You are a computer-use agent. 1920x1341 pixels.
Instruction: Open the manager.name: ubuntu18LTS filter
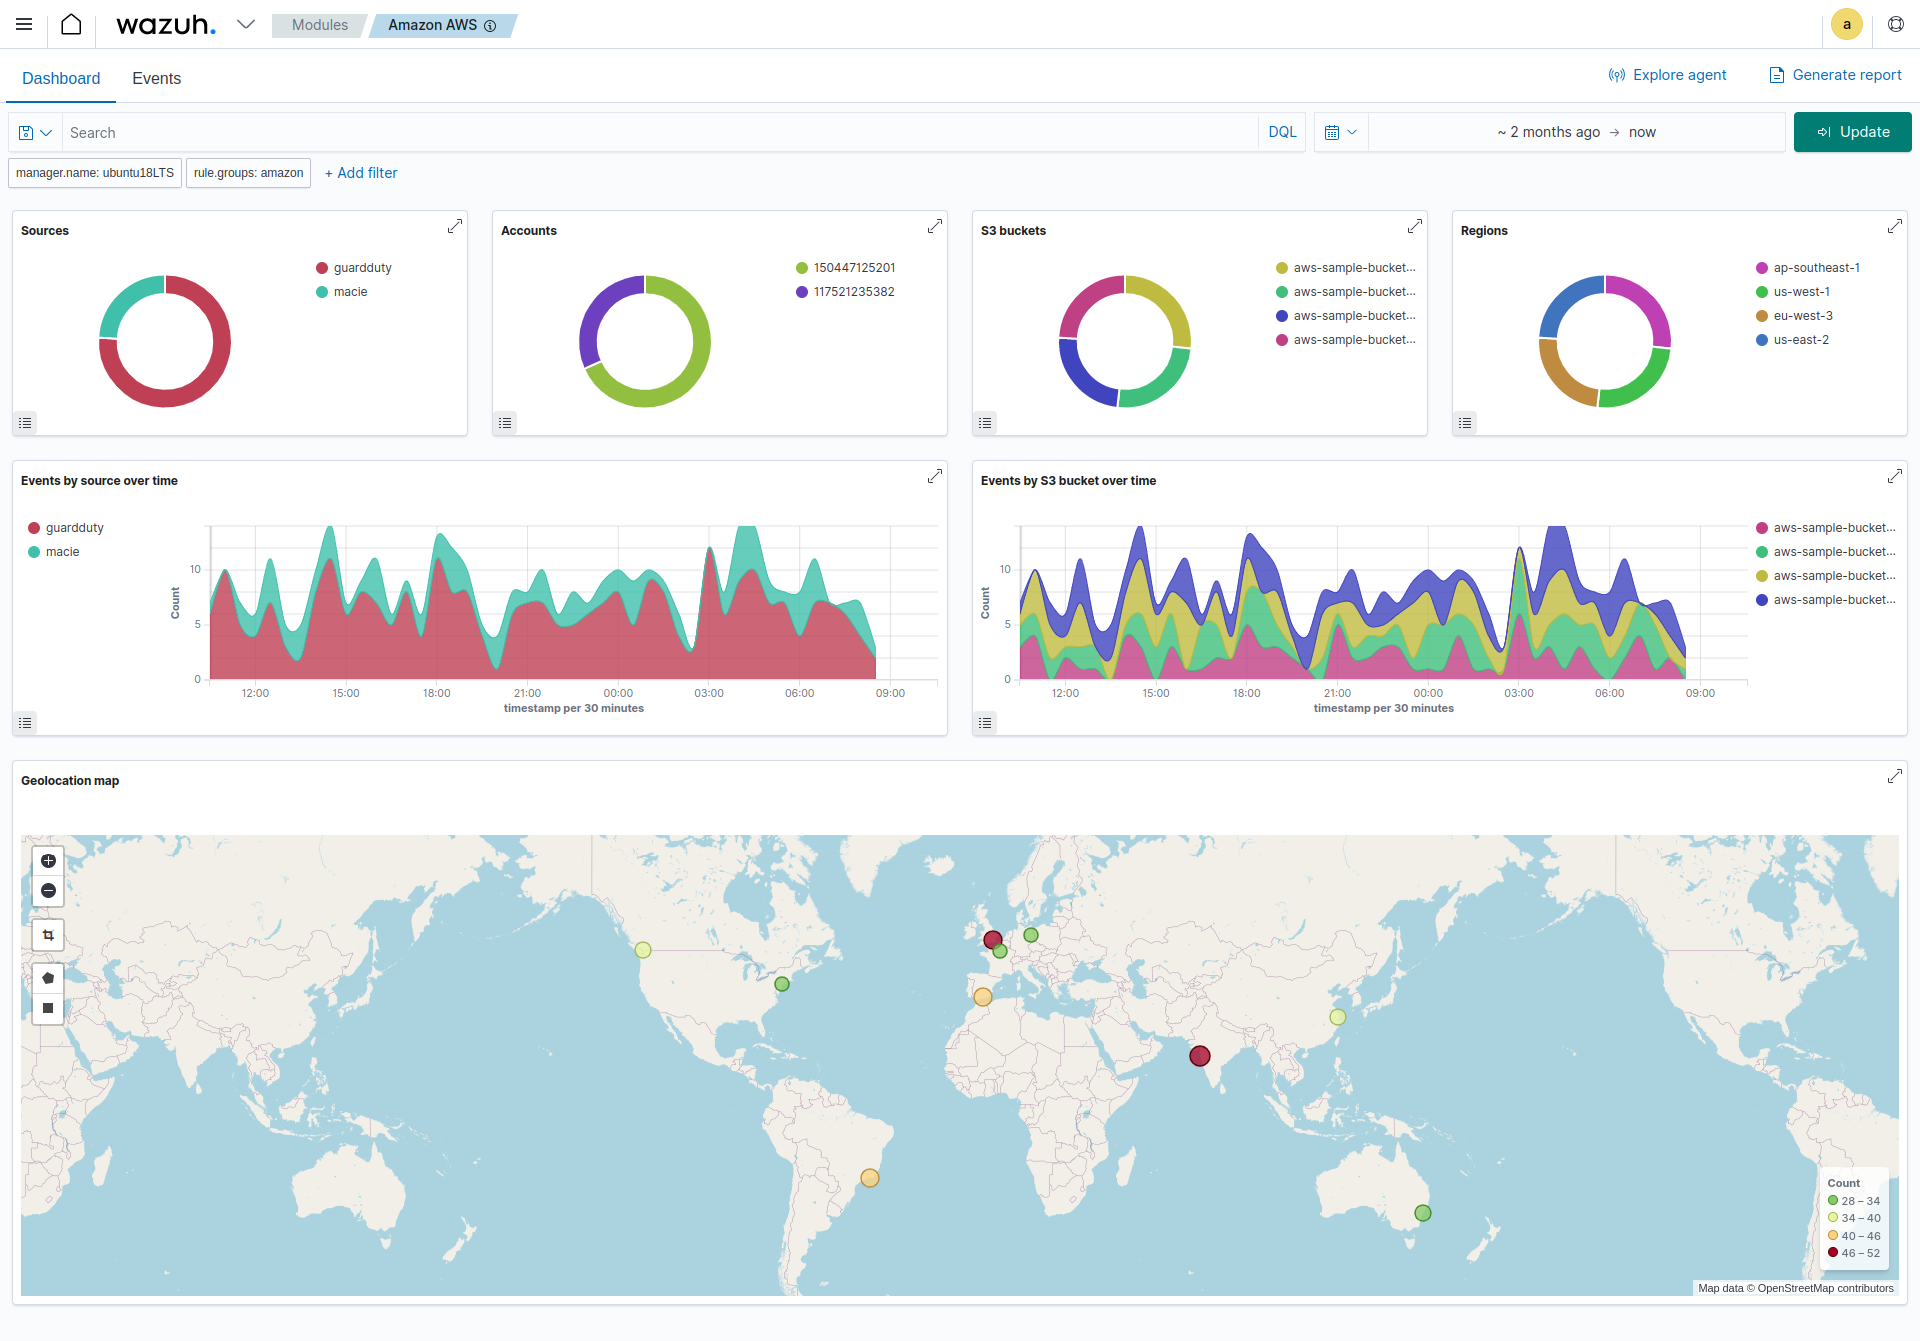pos(95,173)
